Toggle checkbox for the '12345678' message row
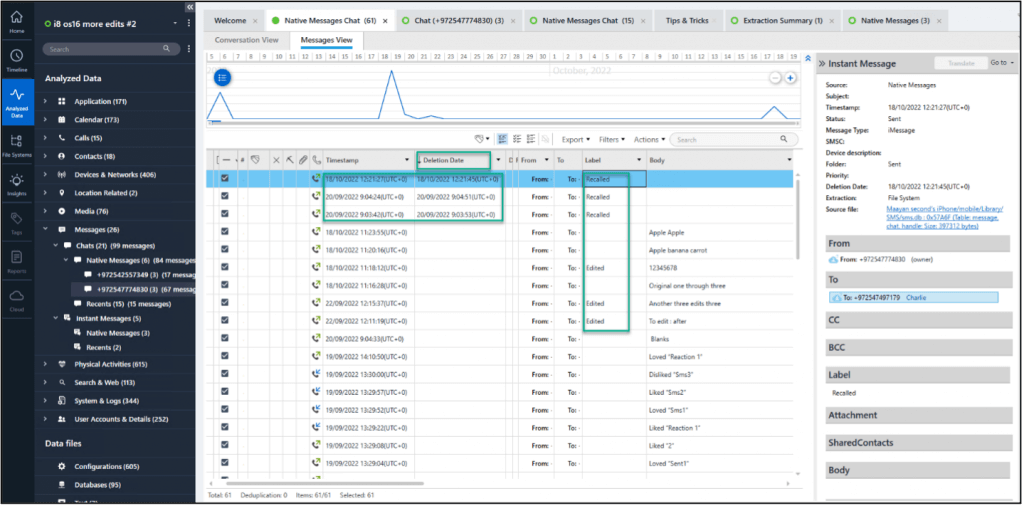The height and width of the screenshot is (506, 1024). [x=225, y=267]
